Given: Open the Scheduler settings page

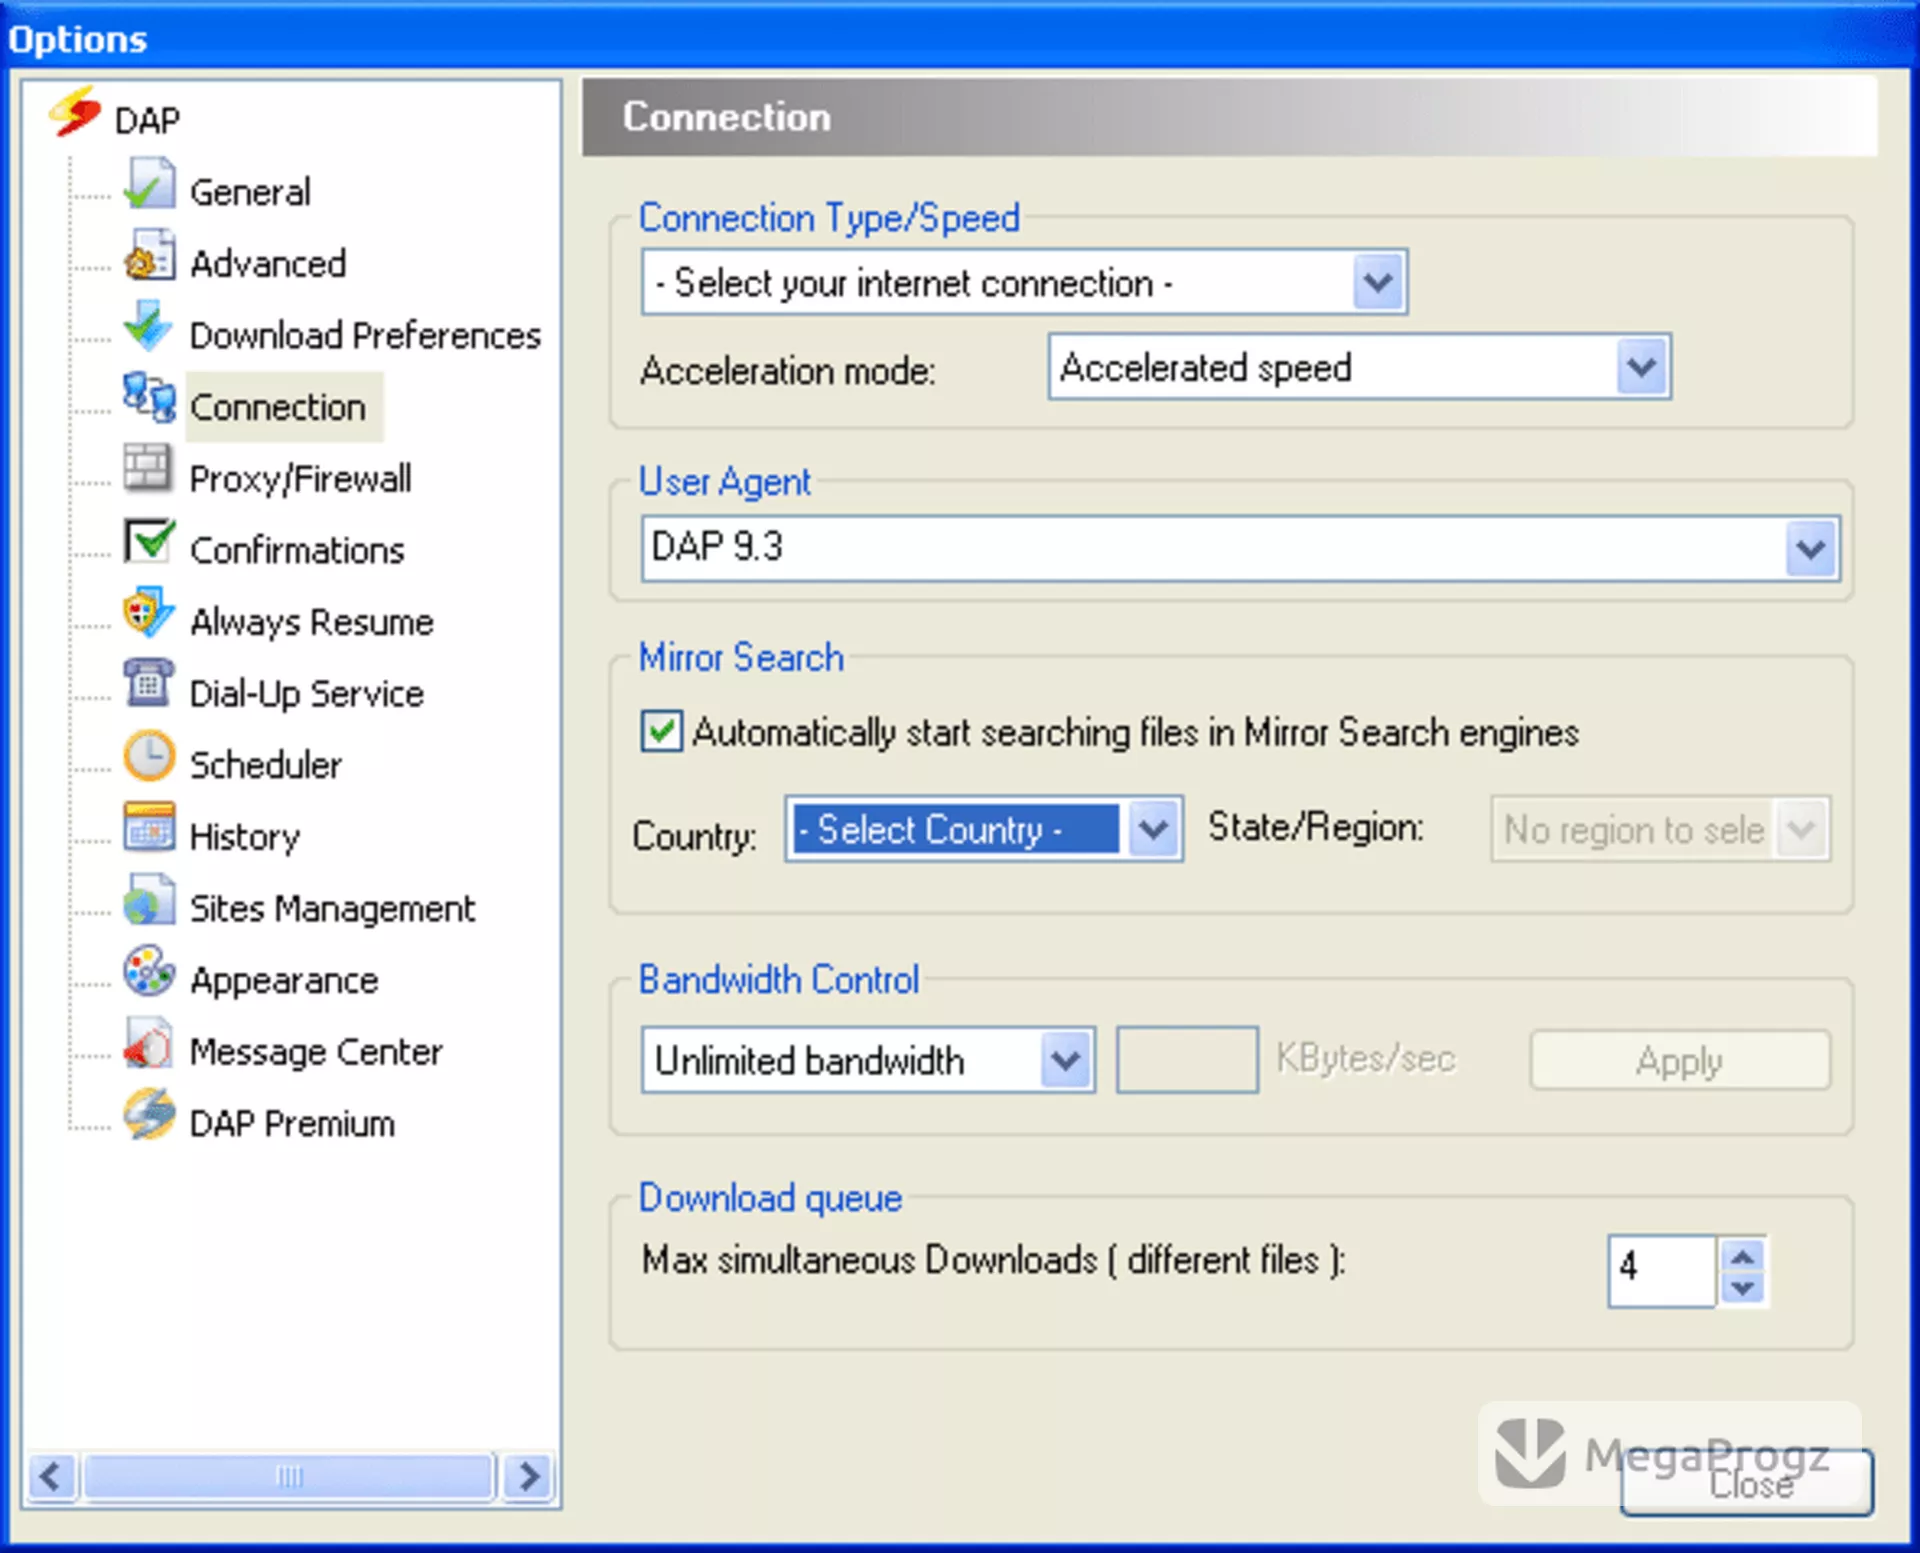Looking at the screenshot, I should tap(266, 765).
